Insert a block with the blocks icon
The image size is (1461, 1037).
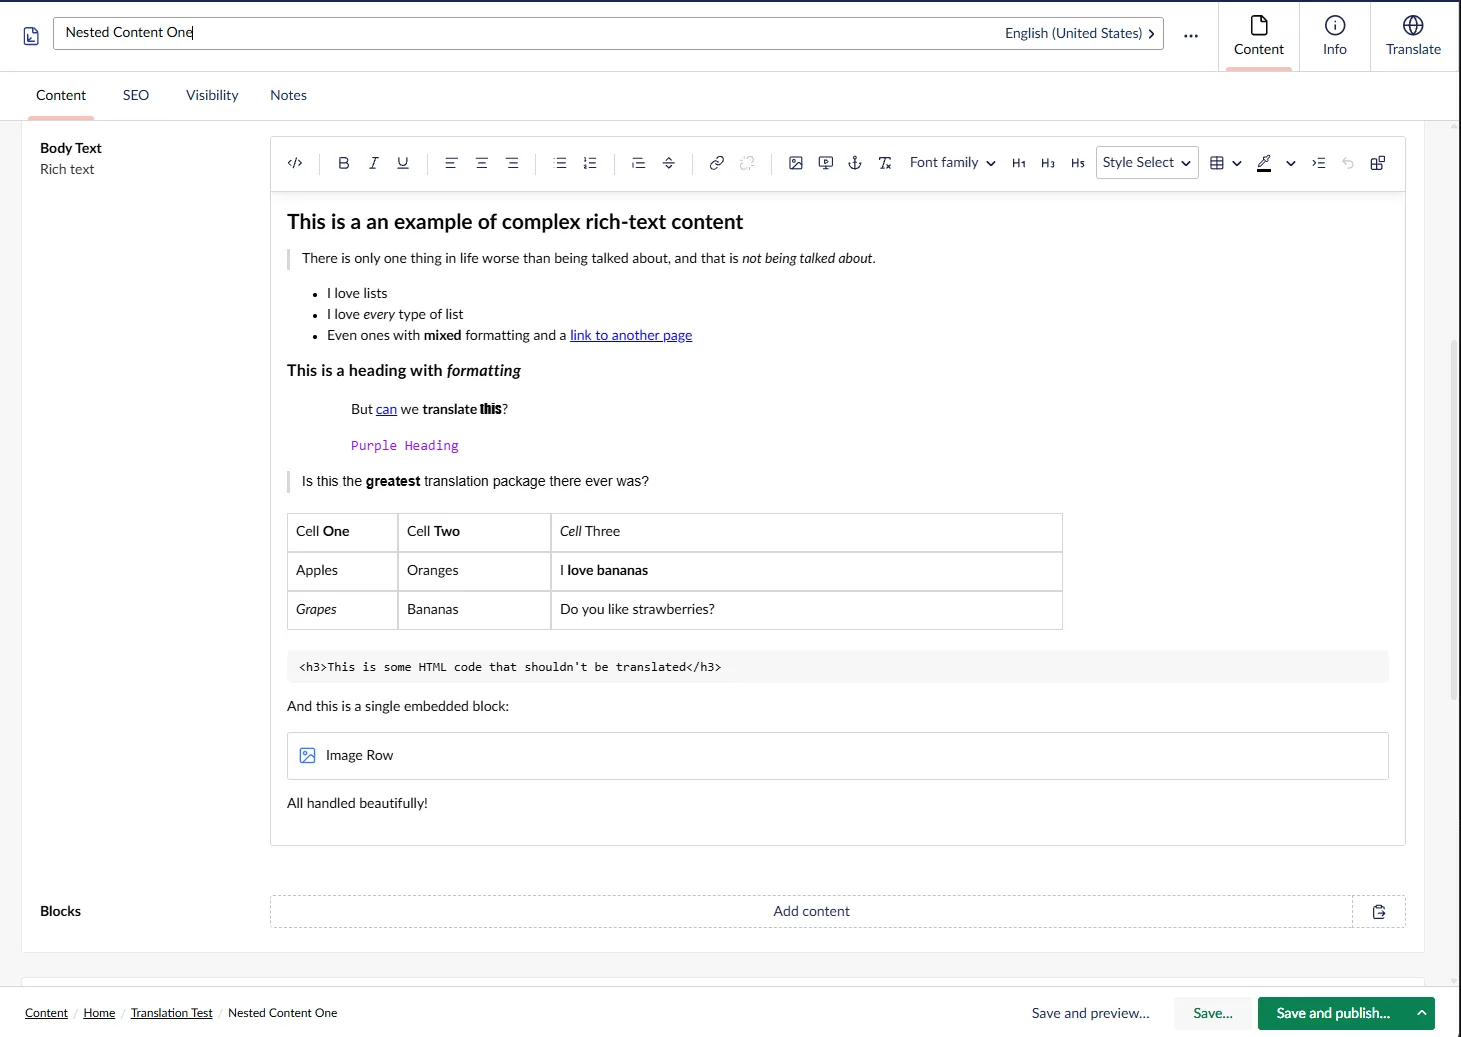(x=1378, y=163)
